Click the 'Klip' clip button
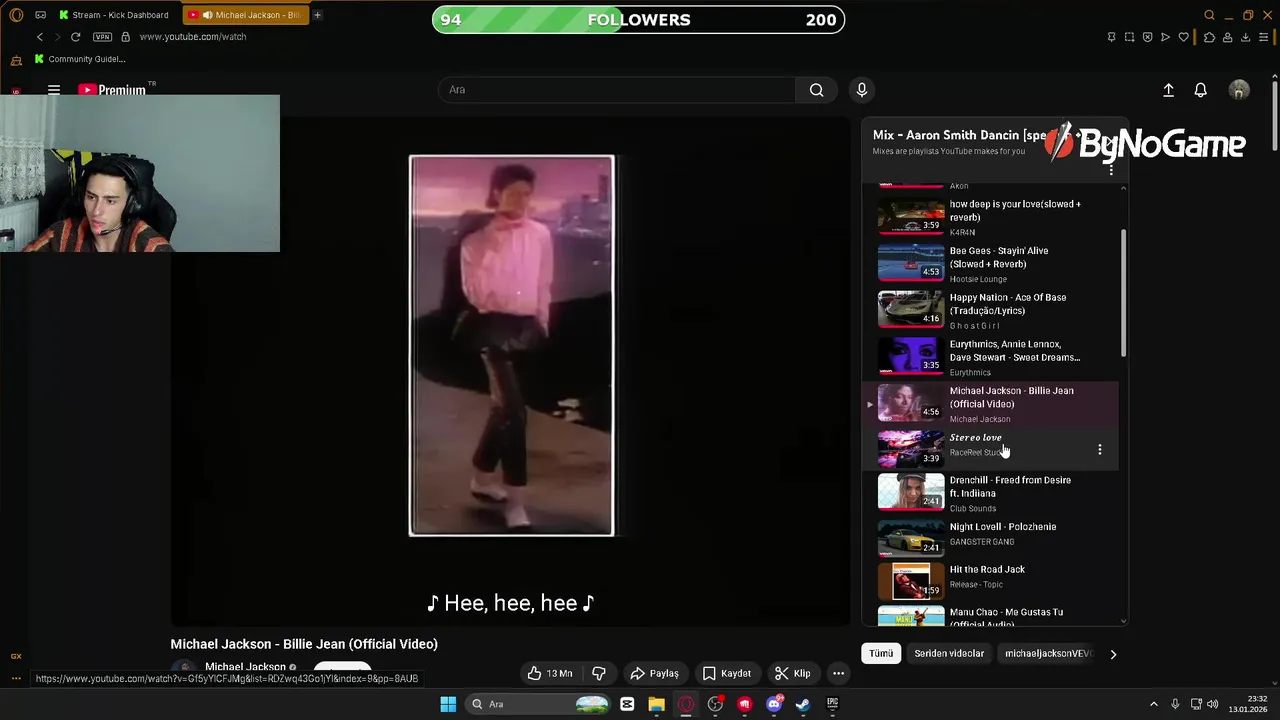 792,673
